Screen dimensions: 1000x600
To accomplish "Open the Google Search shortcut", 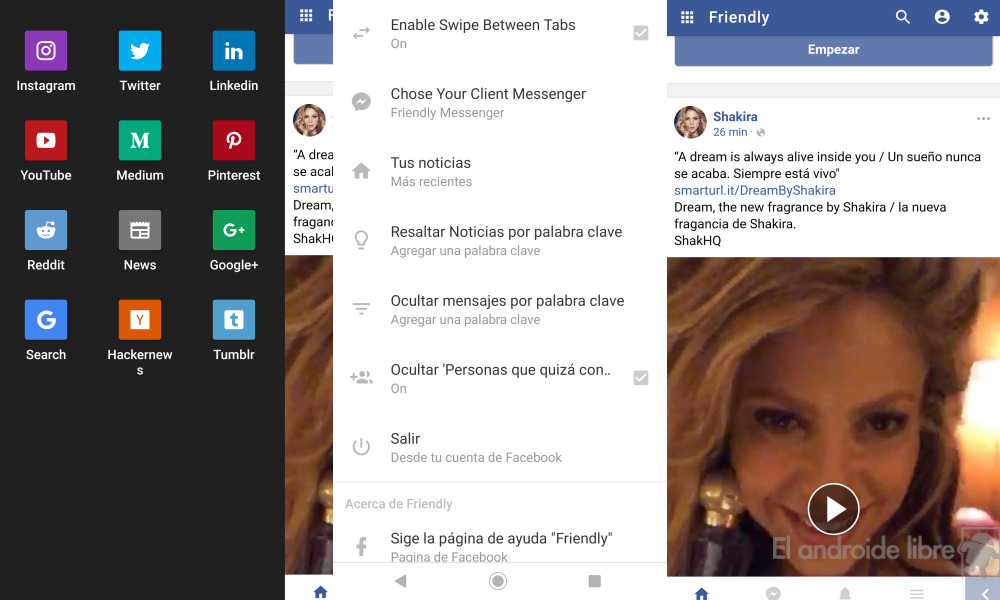I will pyautogui.click(x=46, y=319).
